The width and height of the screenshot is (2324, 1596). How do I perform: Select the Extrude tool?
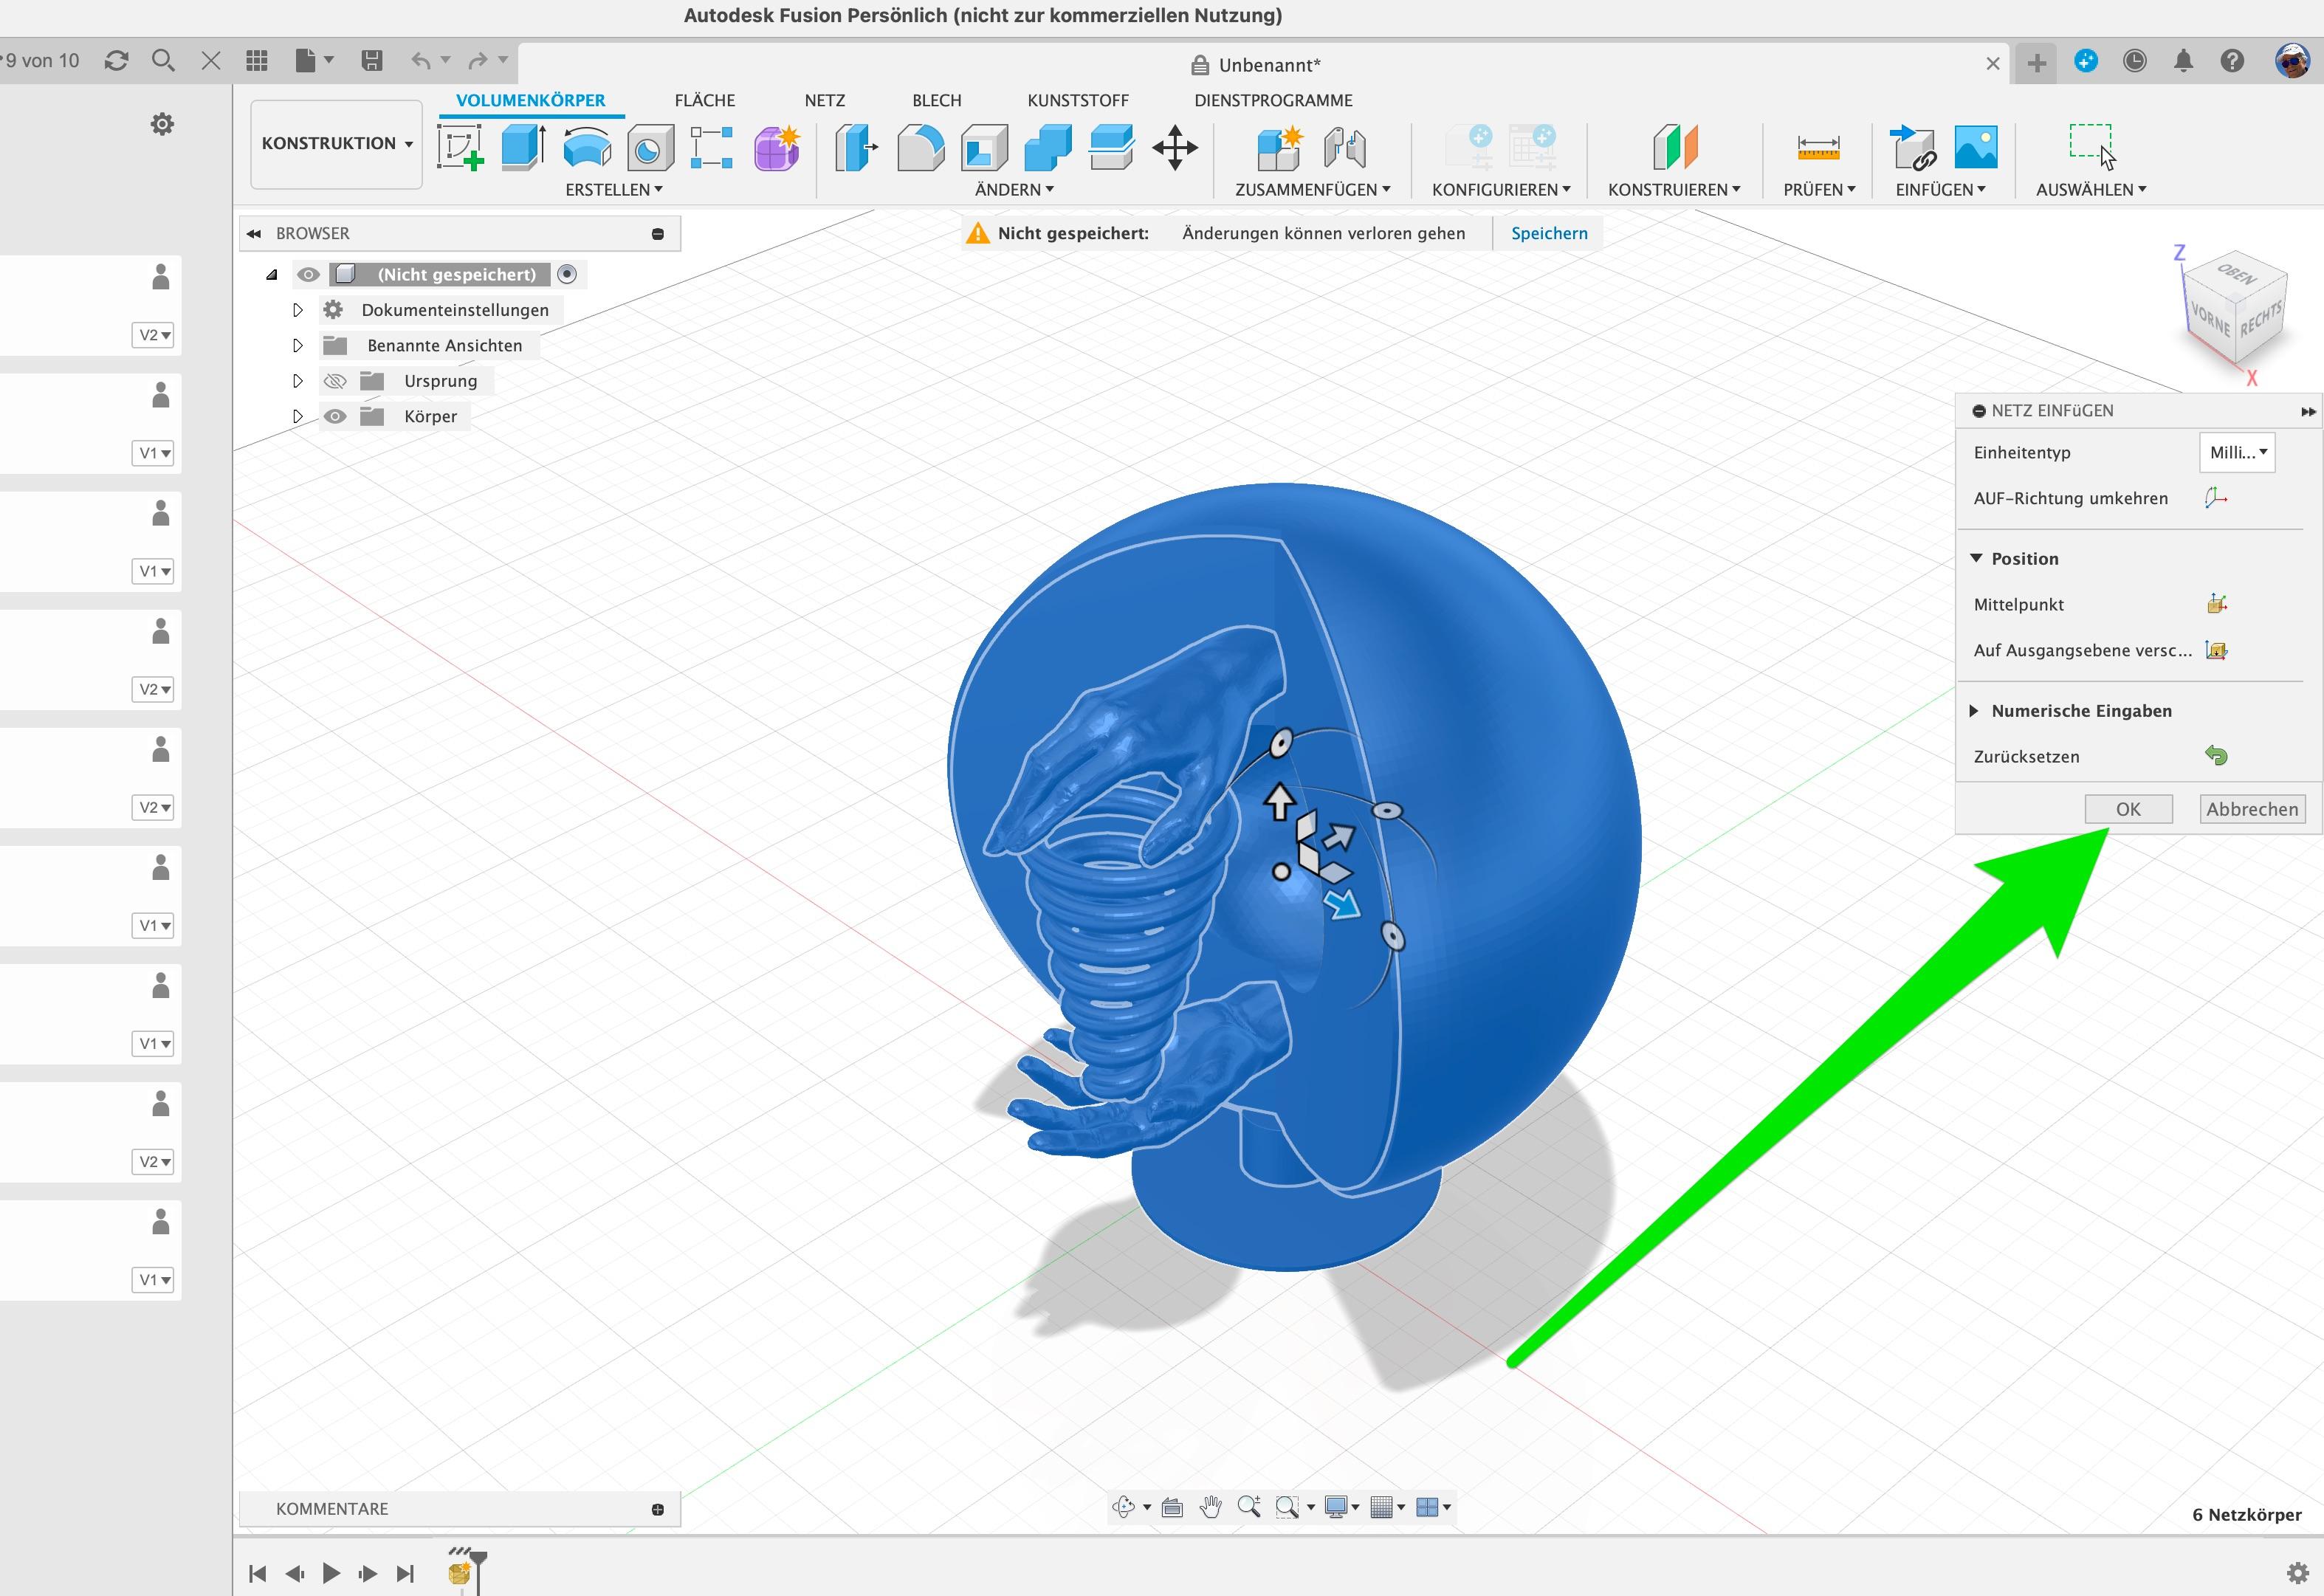coord(523,147)
